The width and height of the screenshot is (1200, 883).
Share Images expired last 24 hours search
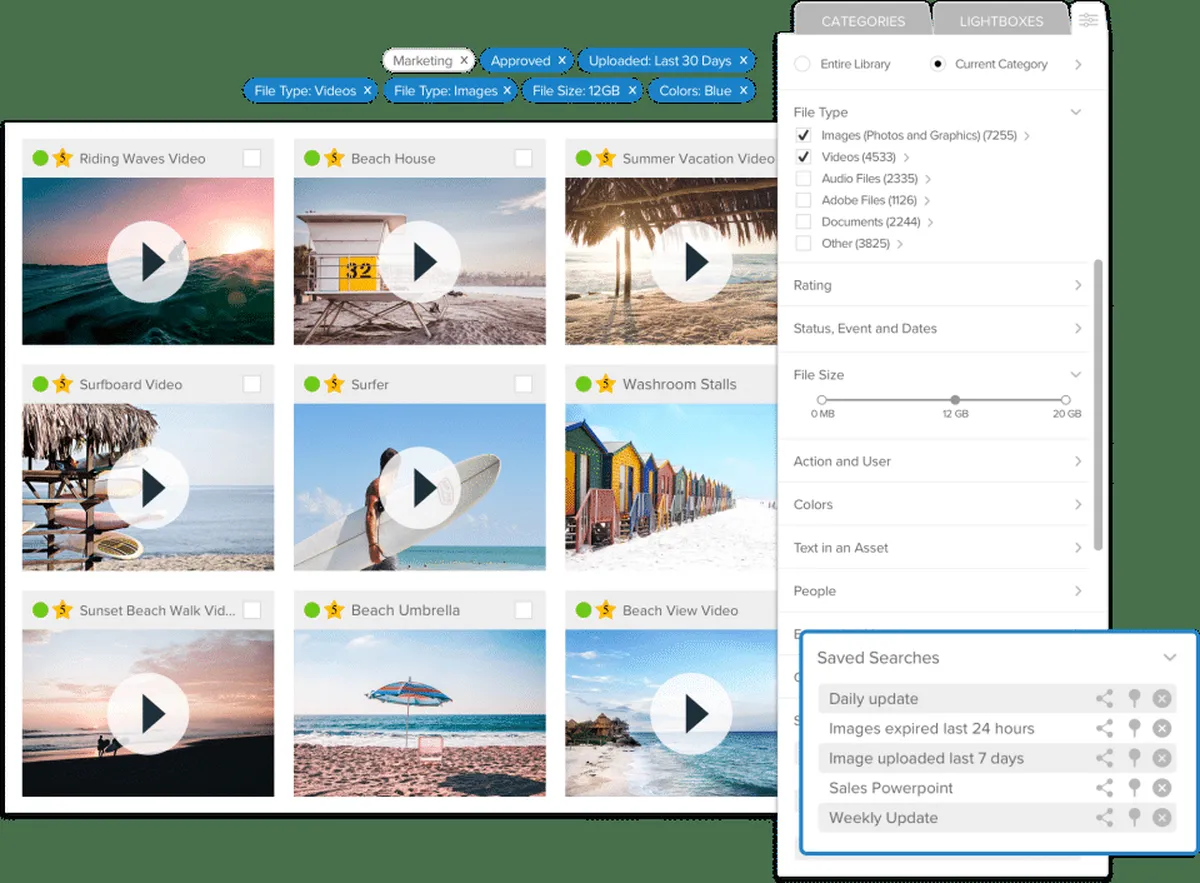(1104, 729)
